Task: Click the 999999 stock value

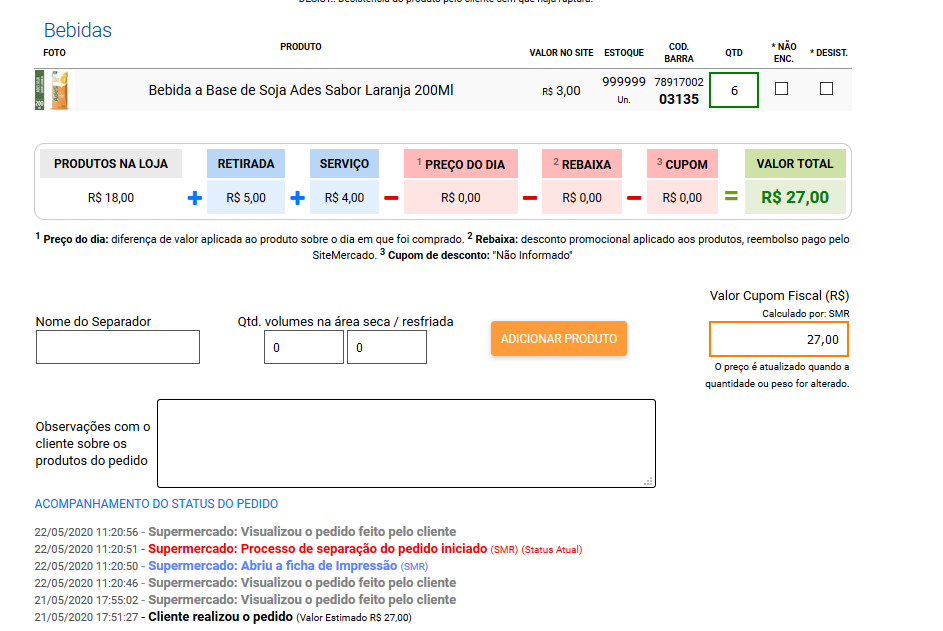Action: point(624,82)
